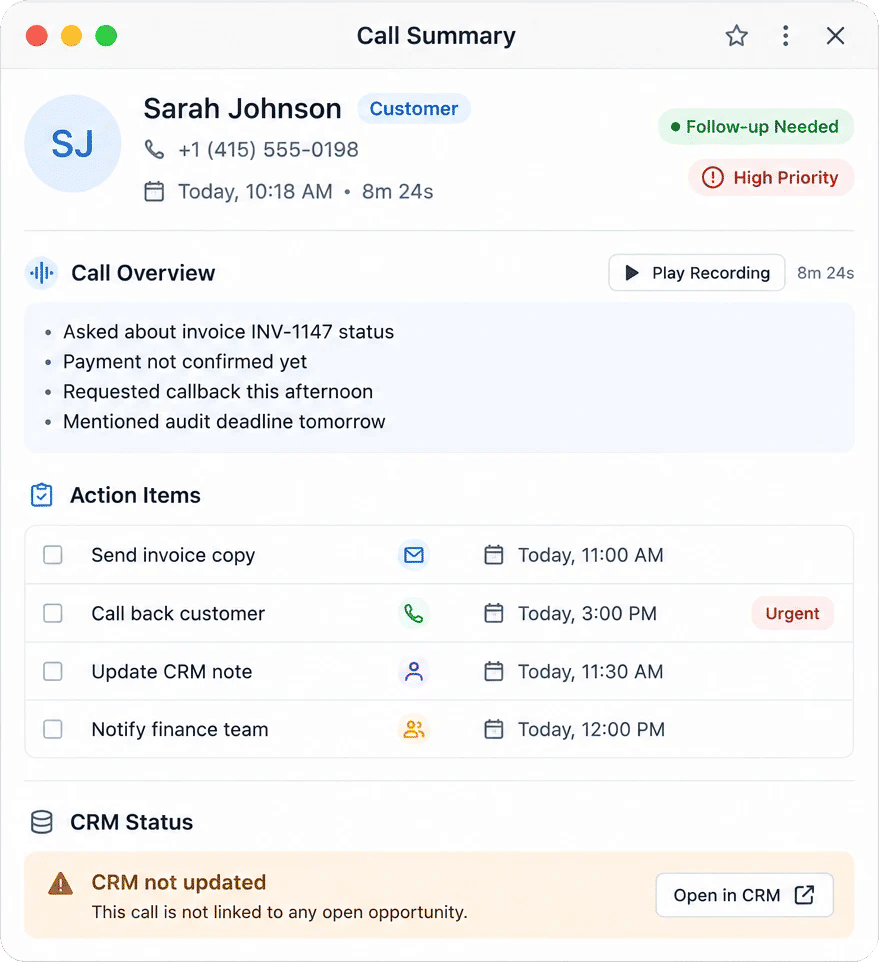This screenshot has width=879, height=962.
Task: Open this call in CRM
Action: pyautogui.click(x=744, y=895)
